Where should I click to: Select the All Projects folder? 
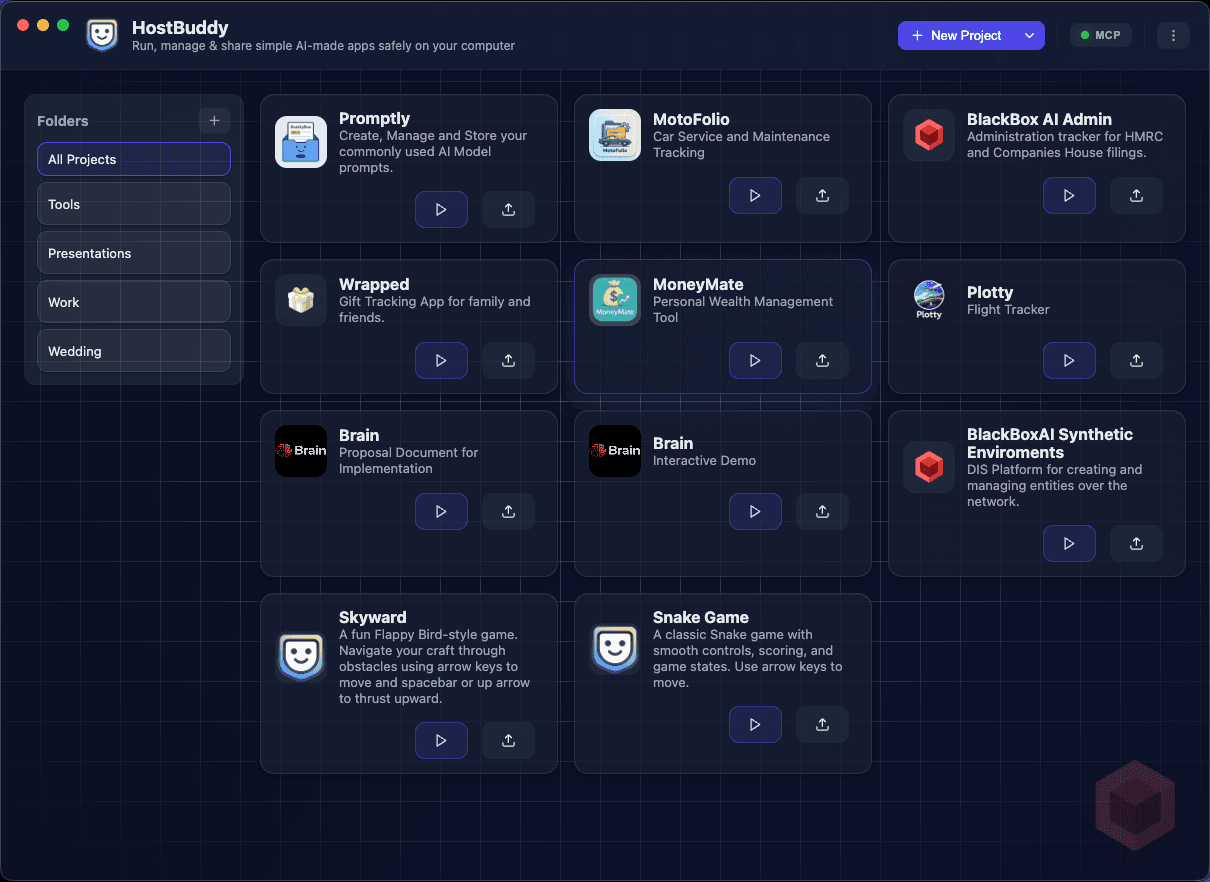coord(134,159)
